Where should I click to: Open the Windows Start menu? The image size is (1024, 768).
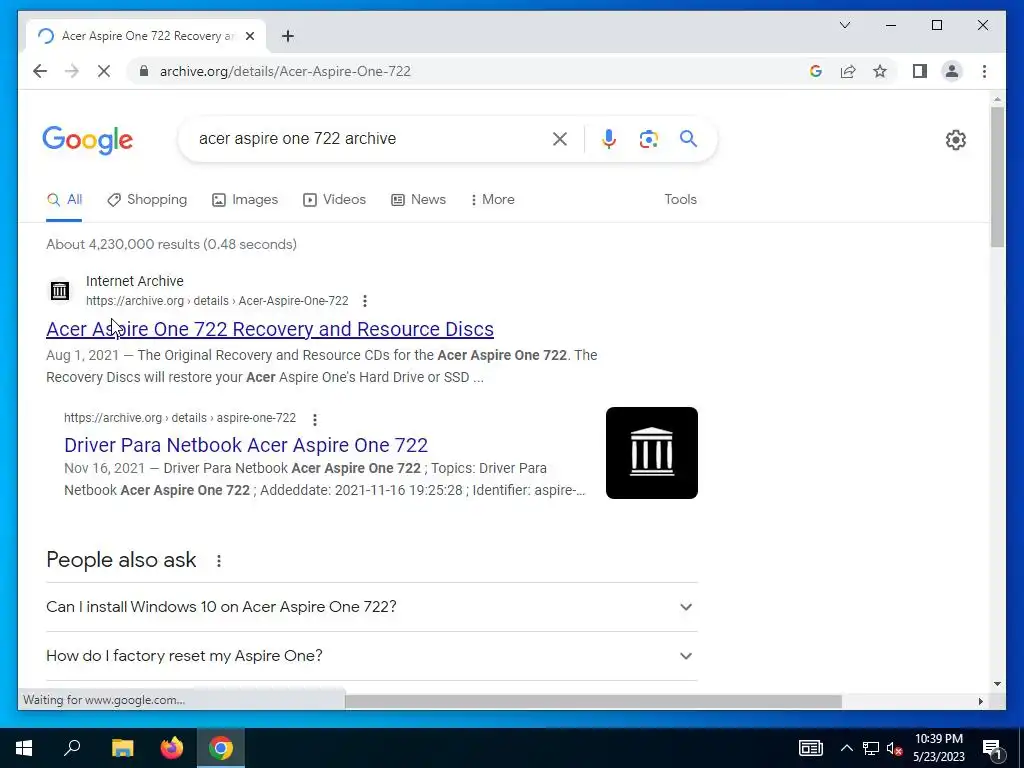point(24,748)
